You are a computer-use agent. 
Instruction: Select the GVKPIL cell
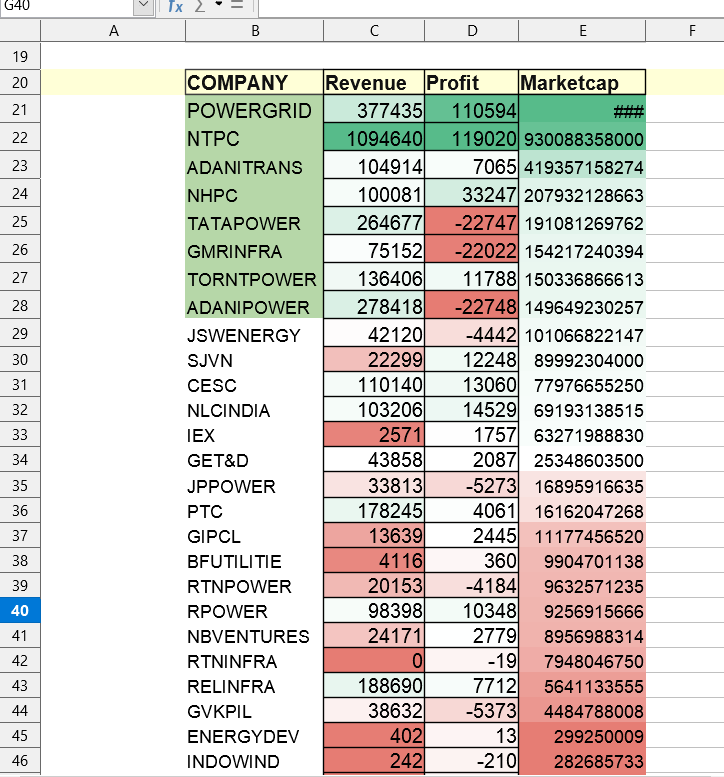pyautogui.click(x=254, y=711)
